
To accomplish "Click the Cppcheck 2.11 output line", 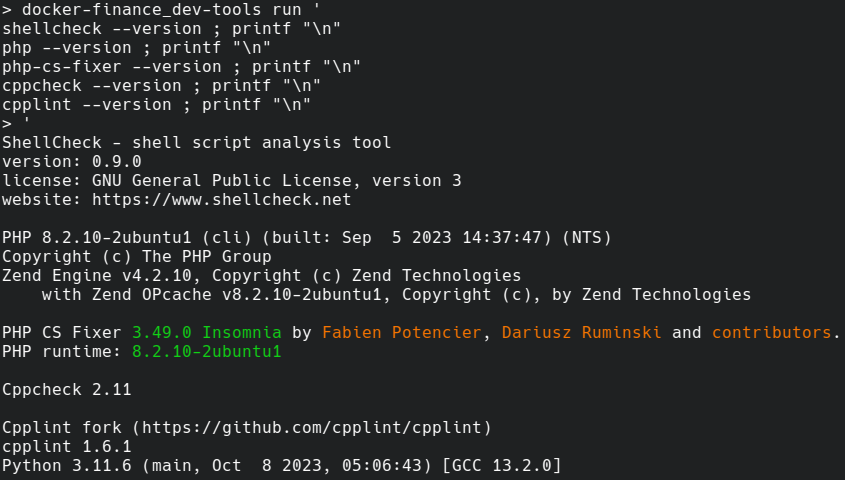I will [x=67, y=389].
